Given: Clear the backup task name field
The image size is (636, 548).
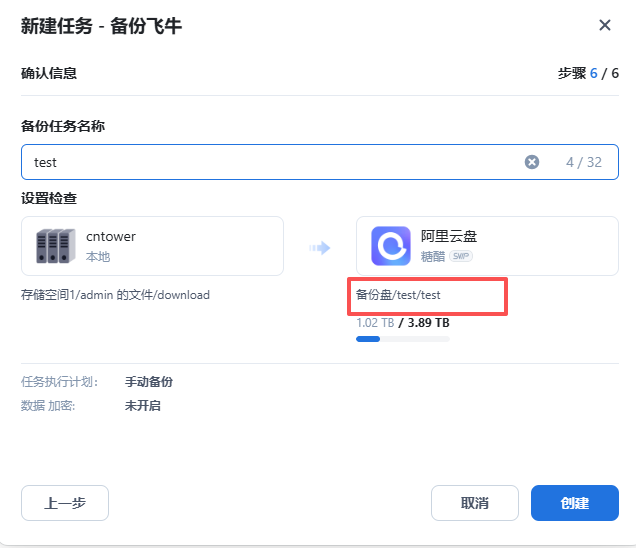Looking at the screenshot, I should click(532, 162).
